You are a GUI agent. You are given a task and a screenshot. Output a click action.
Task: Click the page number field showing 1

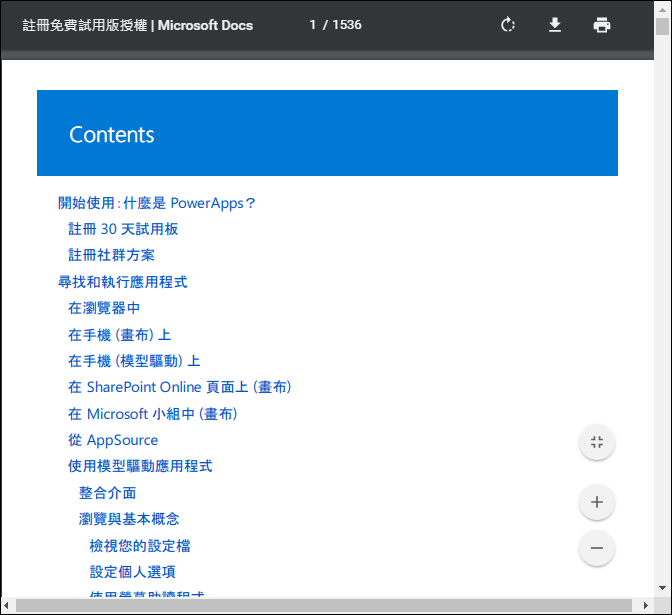313,25
